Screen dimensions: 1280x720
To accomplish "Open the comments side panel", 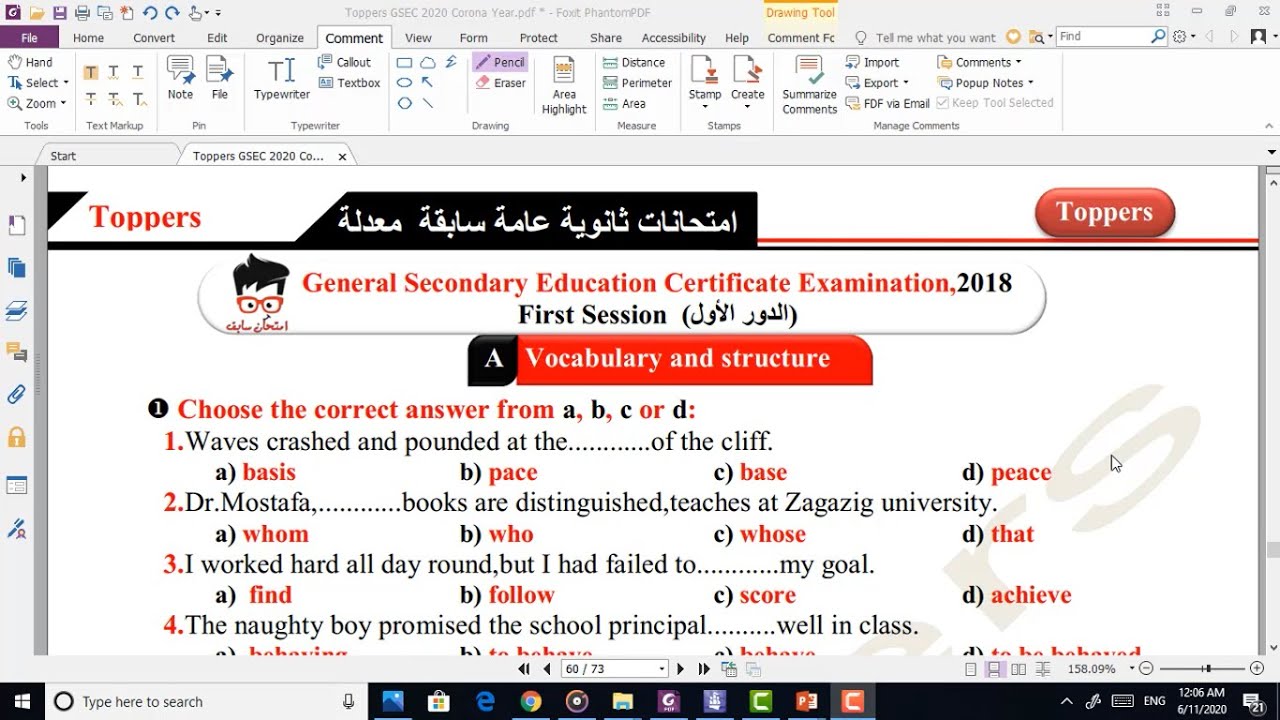I will (17, 352).
